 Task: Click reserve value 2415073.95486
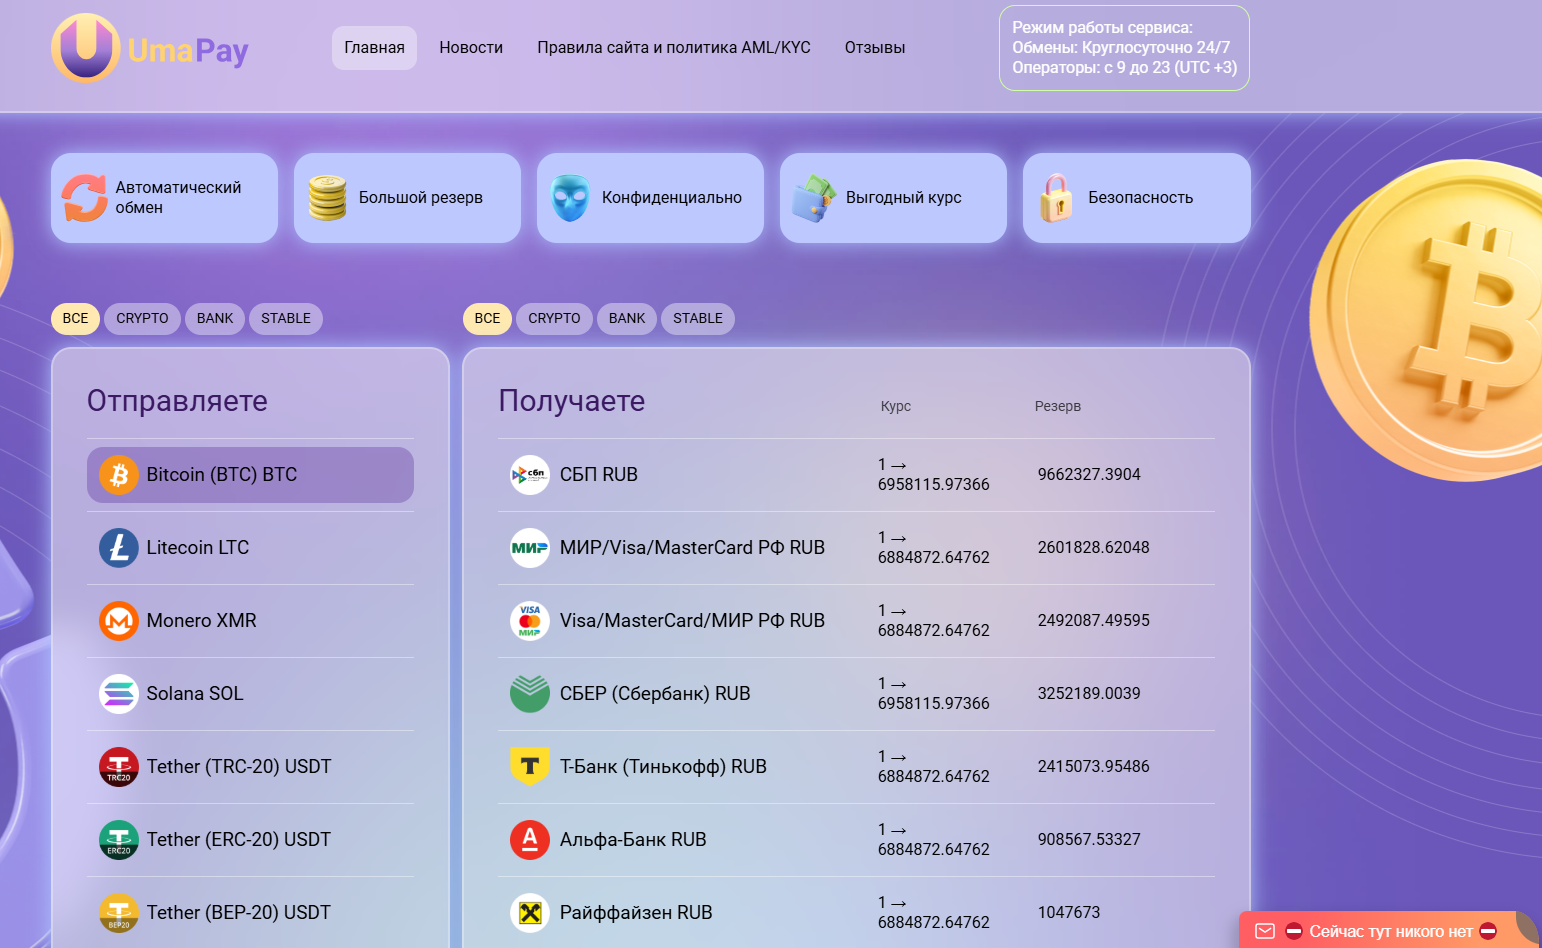tap(1093, 767)
